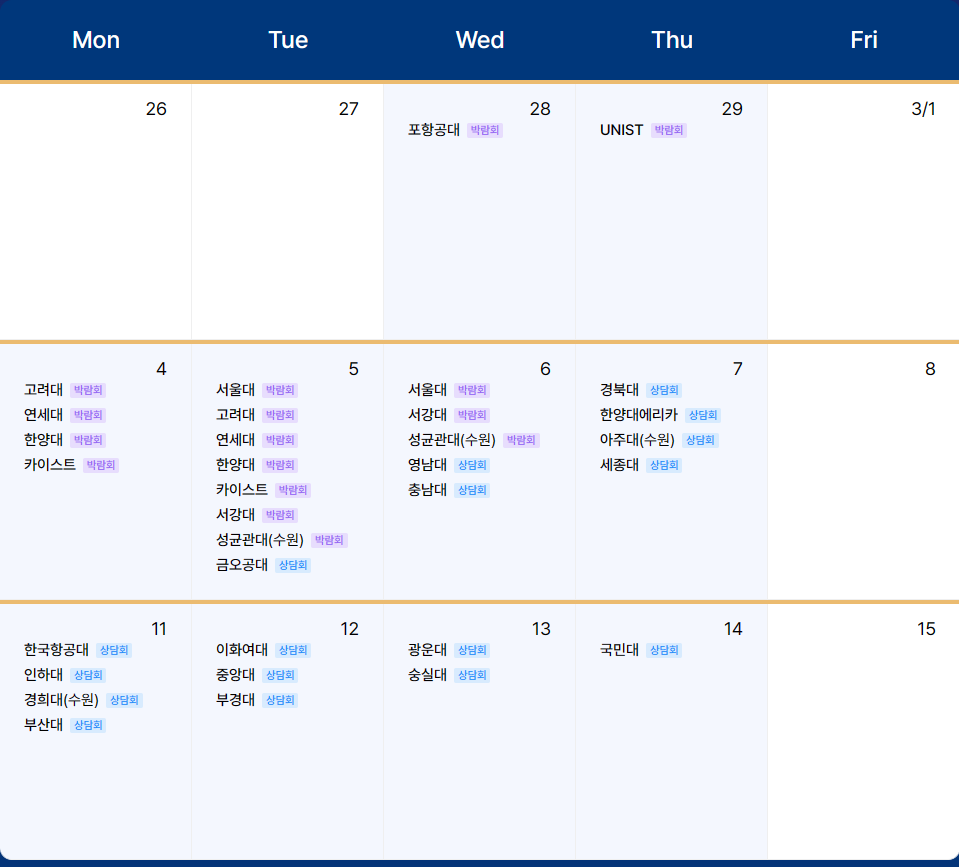
Task: Click 상담회 tag beside 금오공대
Action: pos(293,566)
